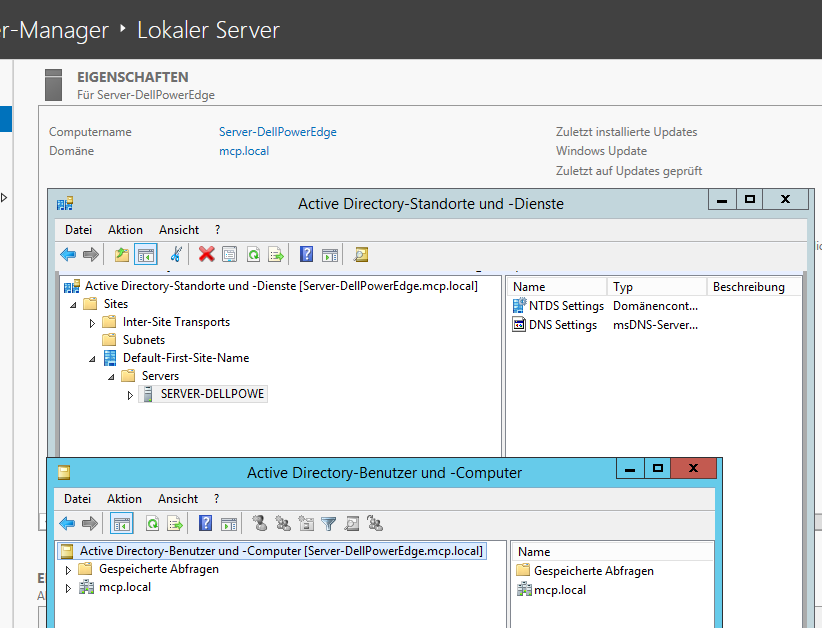
Task: Toggle console tree icon in Benutzer und -Computer toolbar
Action: (x=122, y=524)
